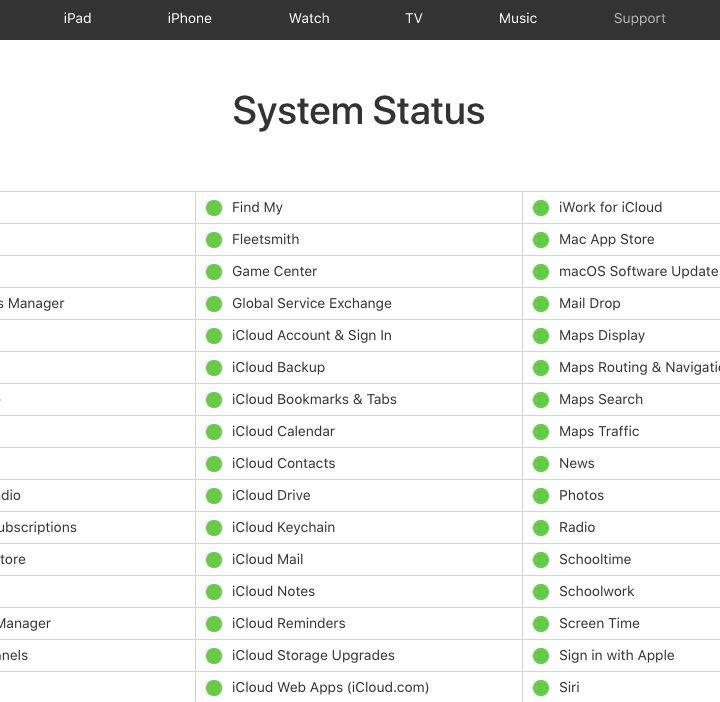Click green status dot for Find My
The width and height of the screenshot is (720, 702).
tap(214, 208)
